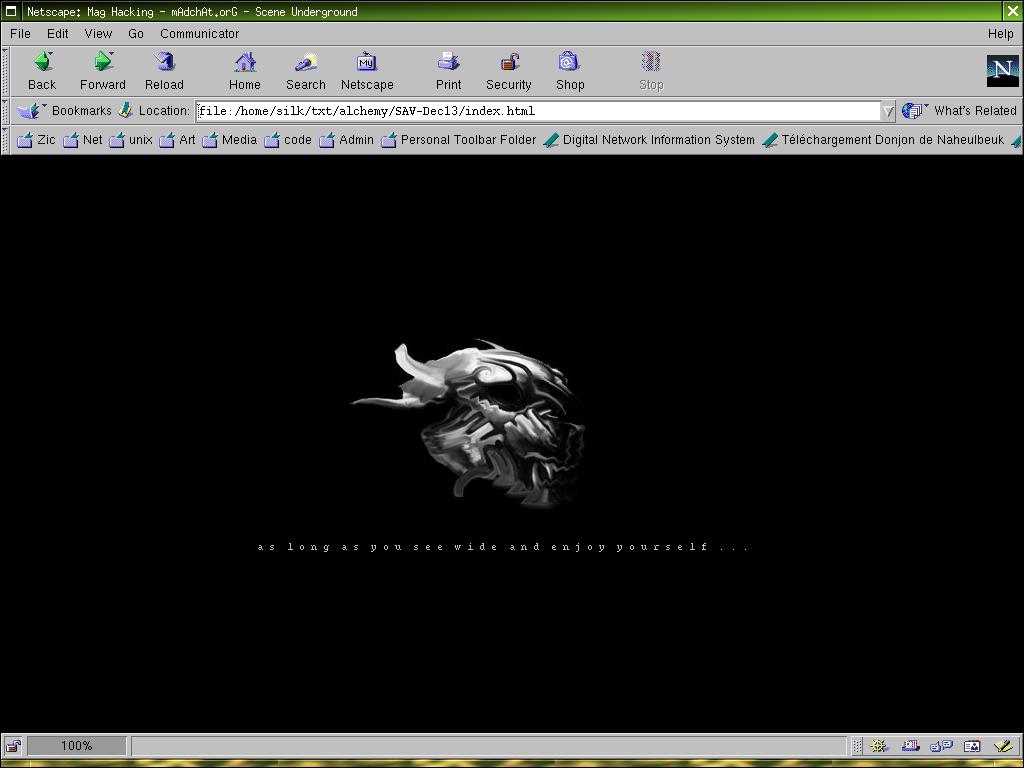1024x768 pixels.
Task: Open Digital Network Information System bookmark
Action: tap(649, 140)
